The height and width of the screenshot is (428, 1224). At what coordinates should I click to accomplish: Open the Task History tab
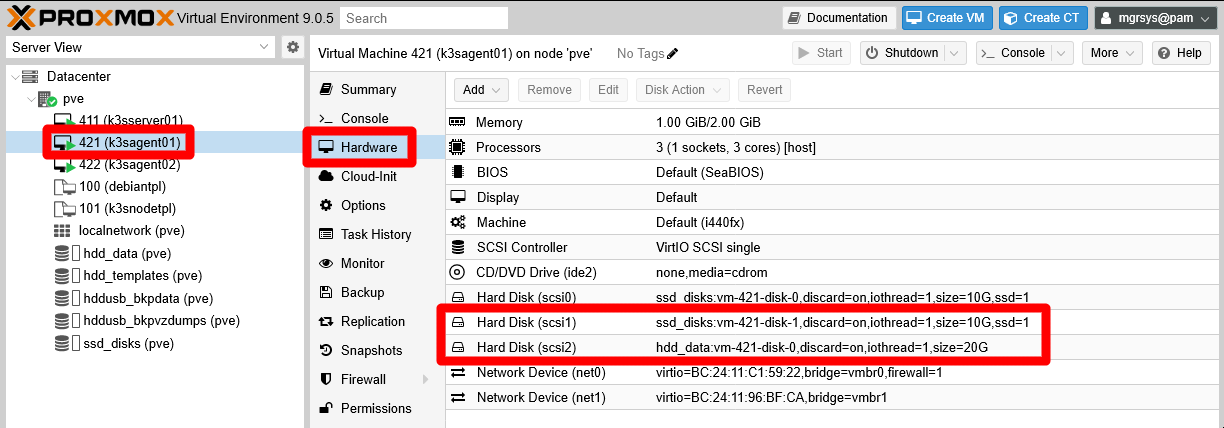click(377, 234)
